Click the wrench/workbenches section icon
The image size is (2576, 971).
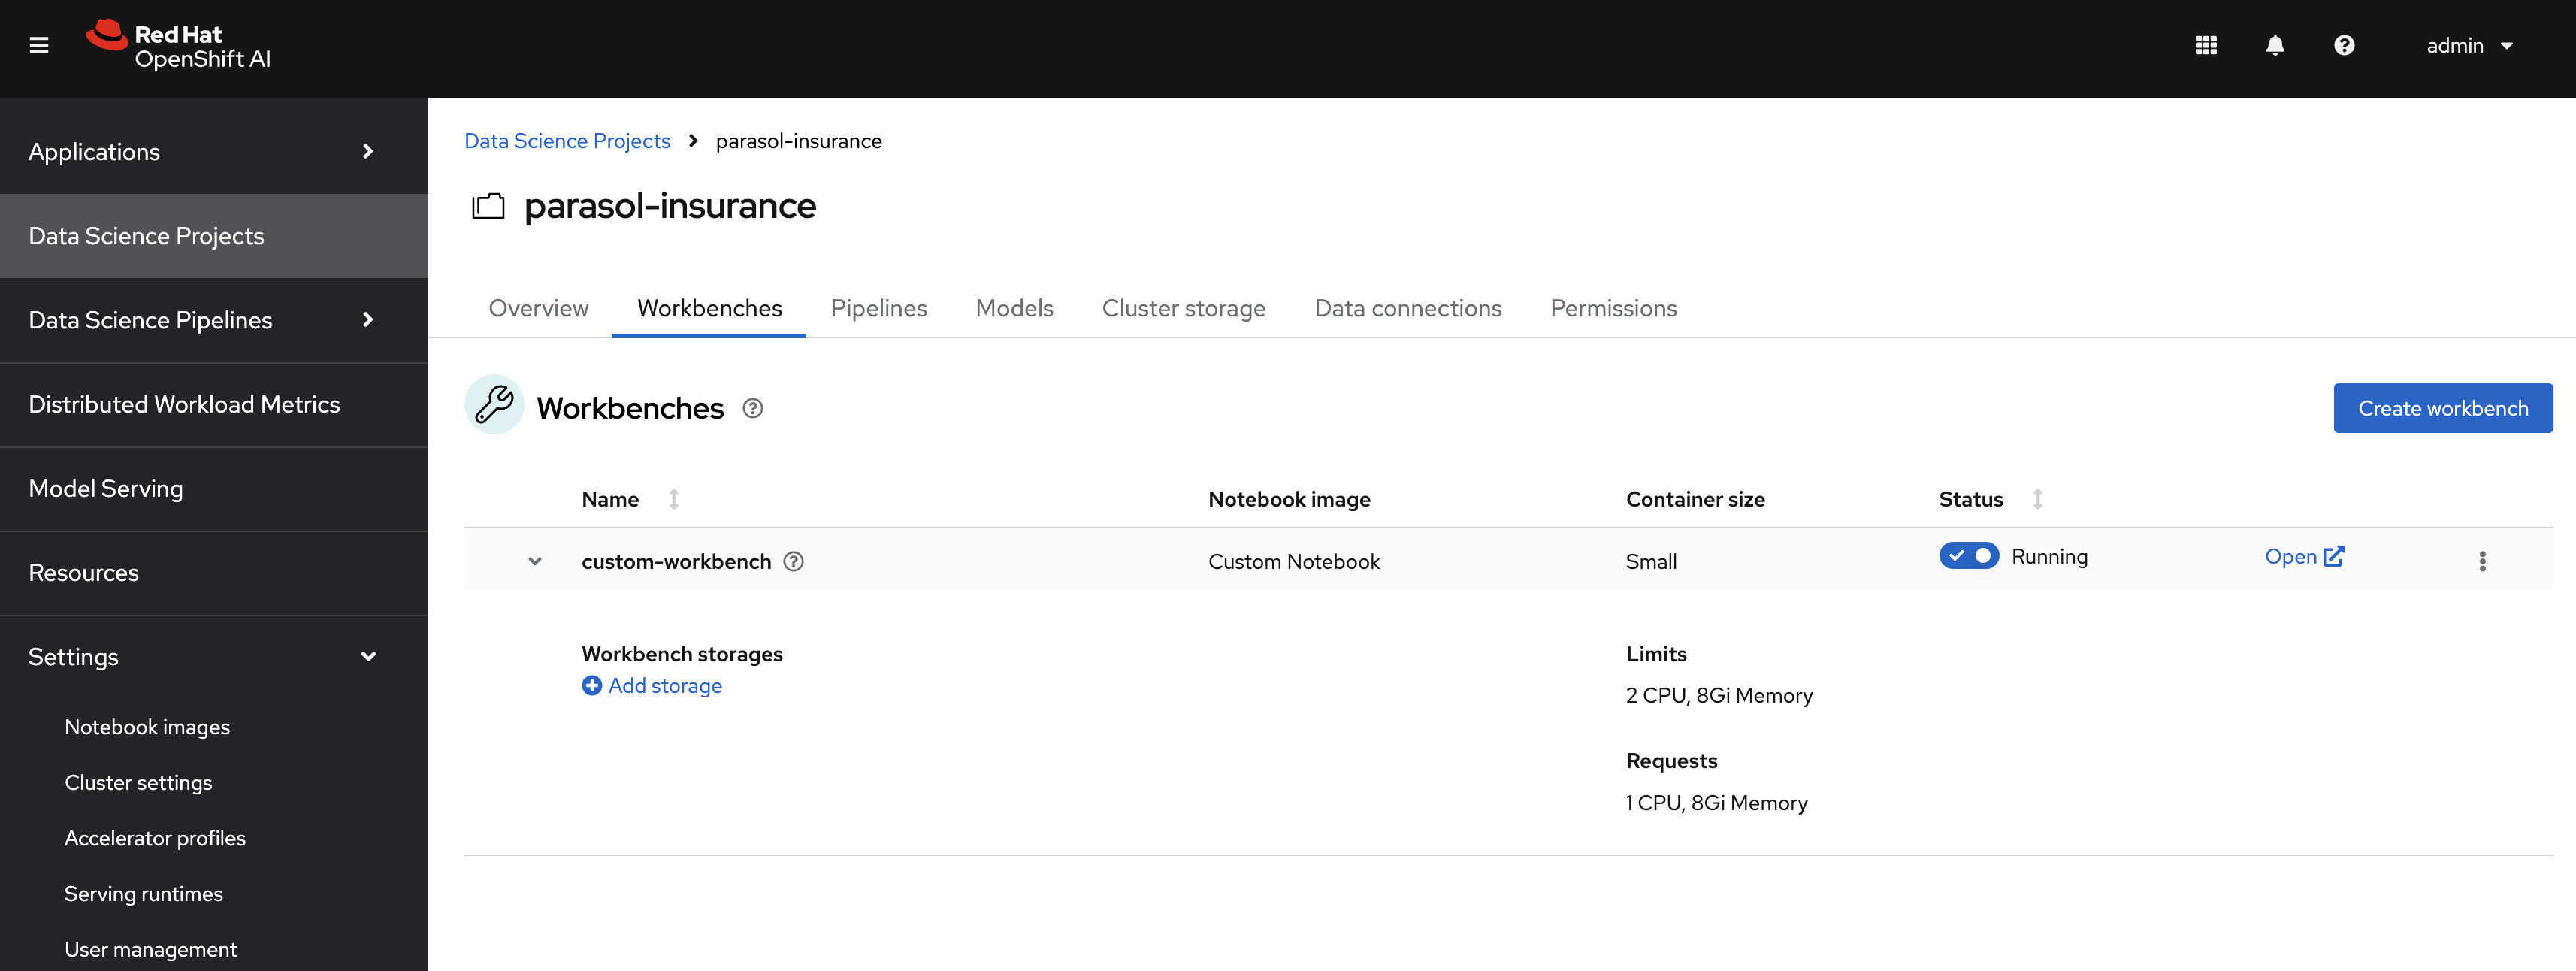[x=494, y=406]
